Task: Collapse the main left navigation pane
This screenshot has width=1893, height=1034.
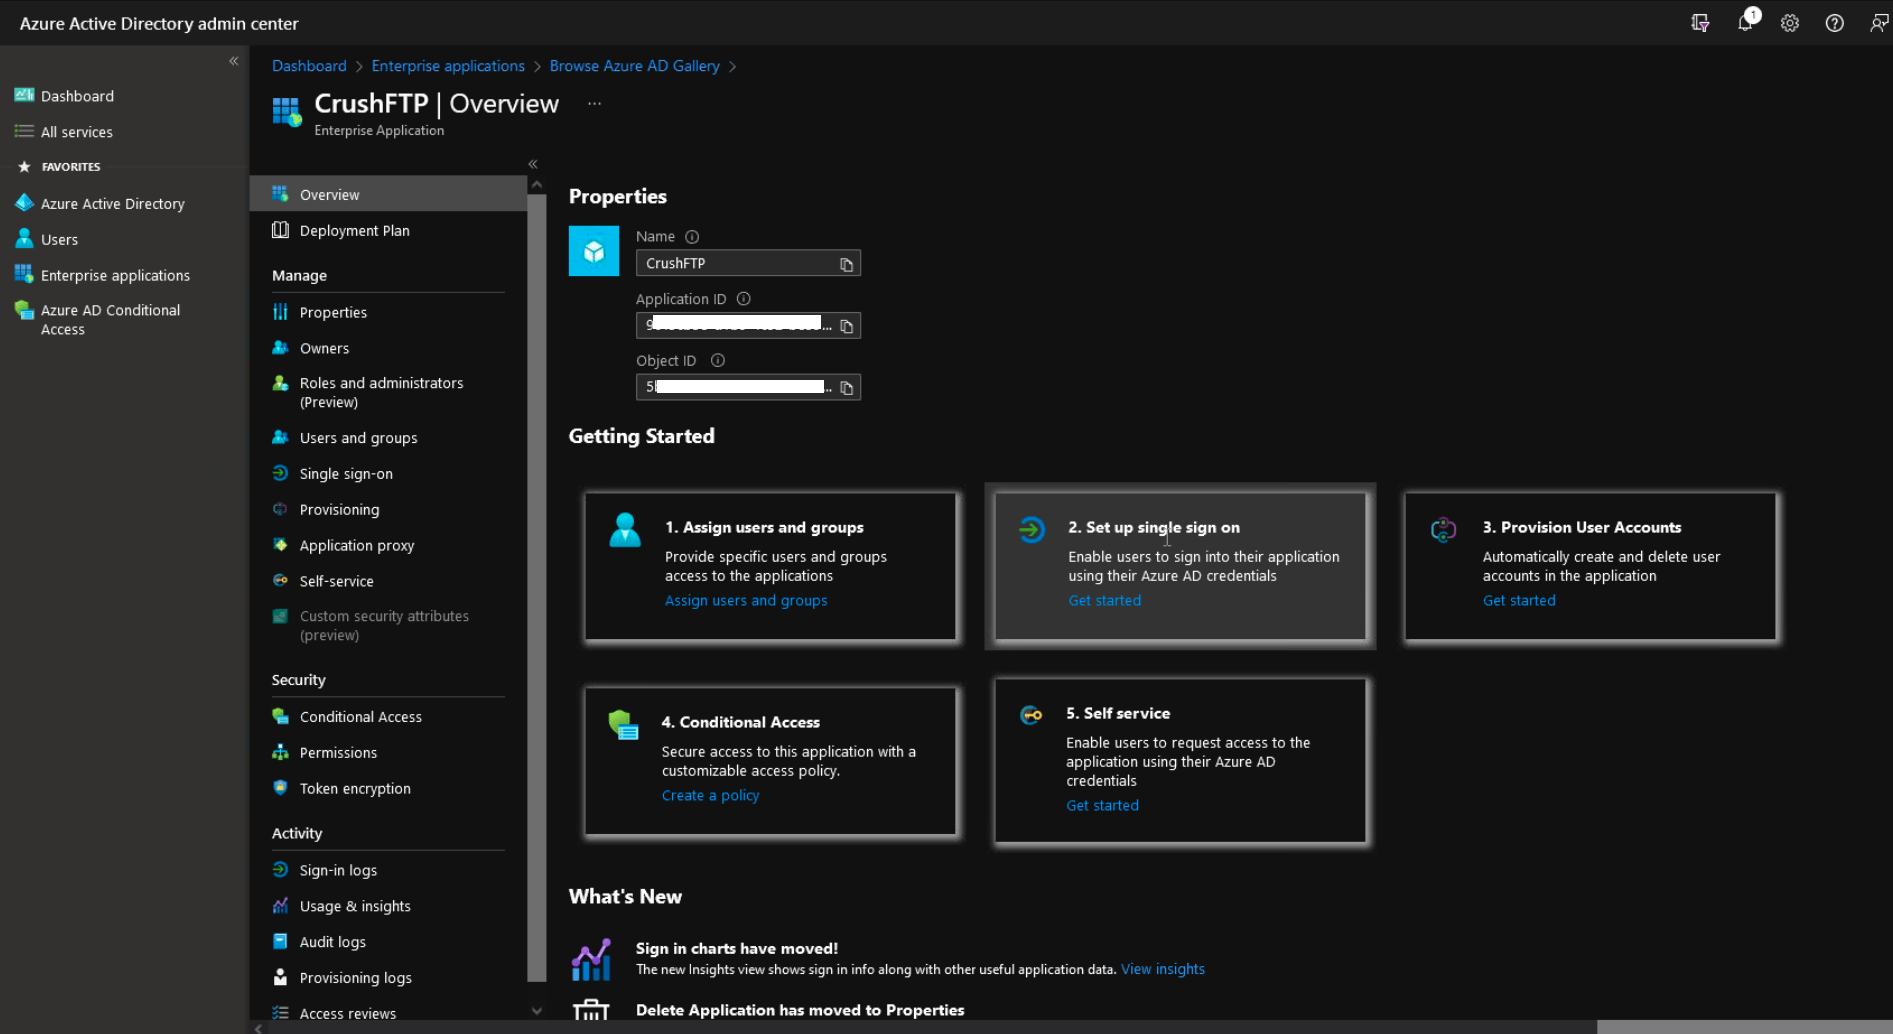Action: coord(234,62)
